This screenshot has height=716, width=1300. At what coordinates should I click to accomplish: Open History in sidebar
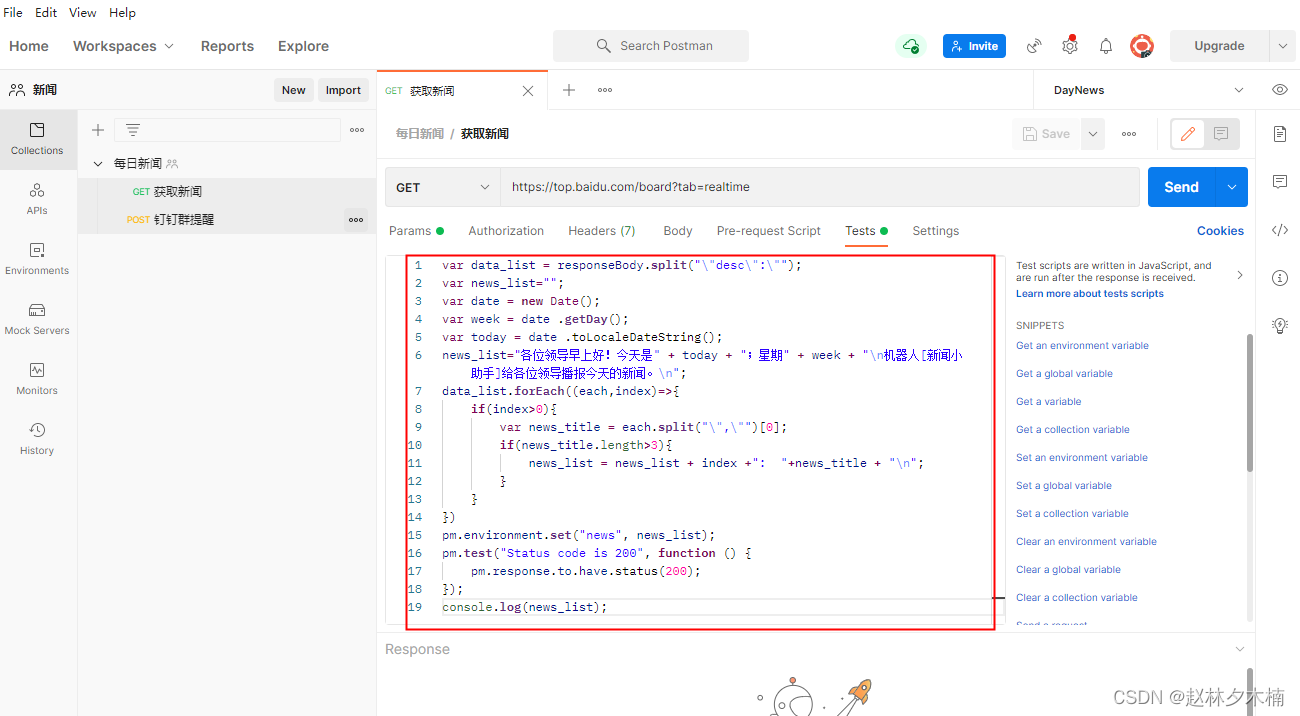[37, 439]
